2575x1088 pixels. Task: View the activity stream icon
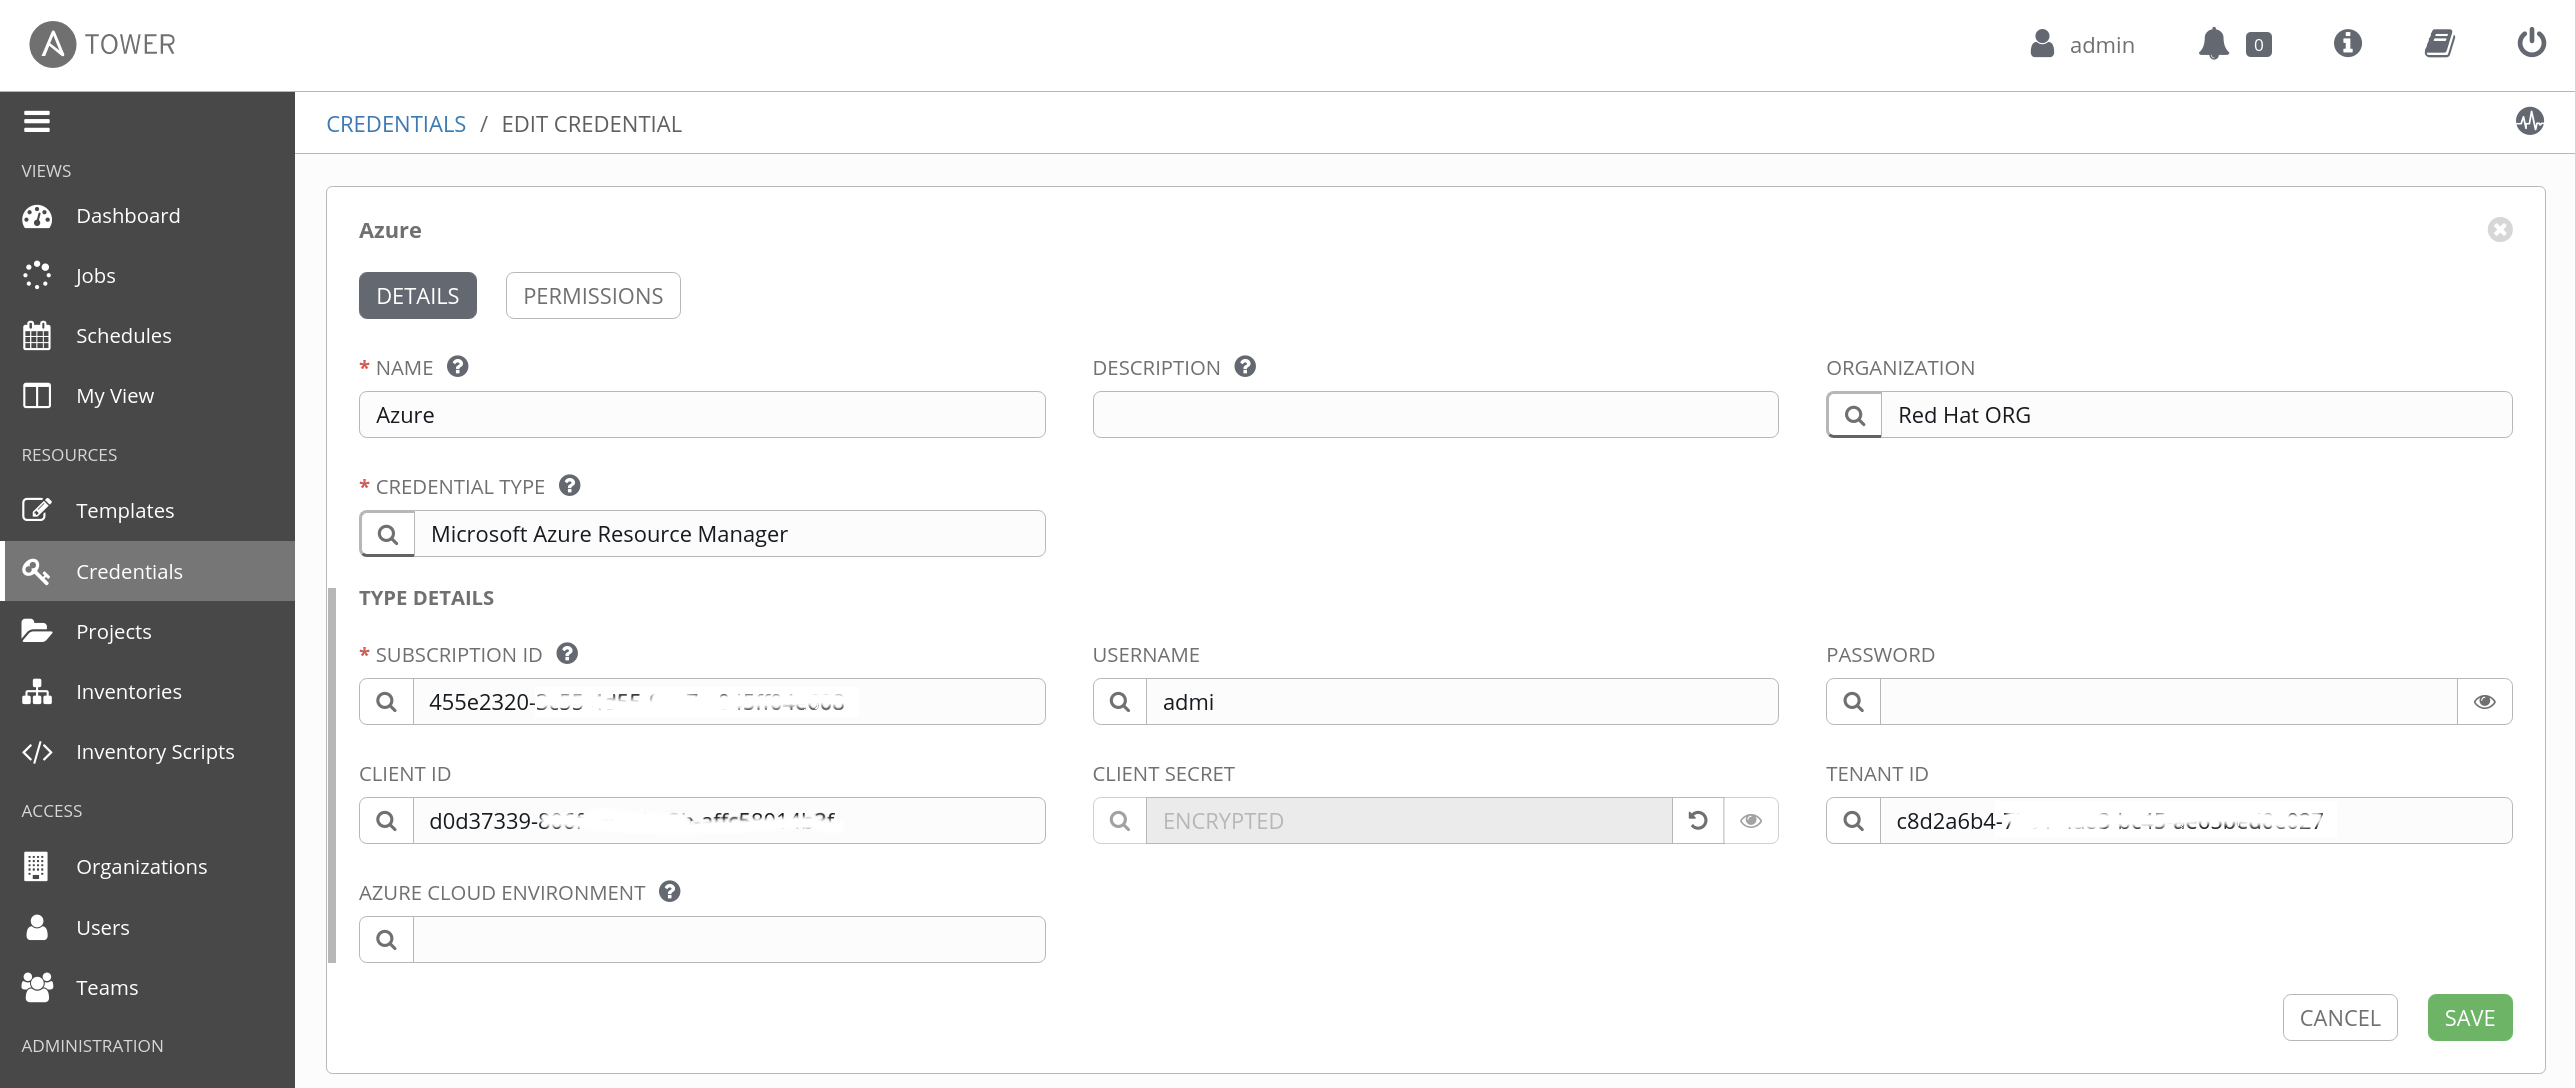coord(2529,122)
